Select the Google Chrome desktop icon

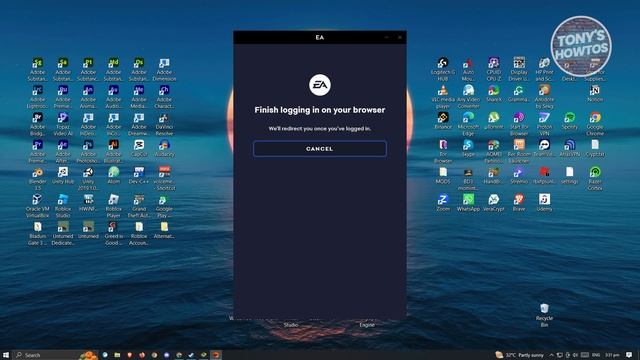[595, 124]
